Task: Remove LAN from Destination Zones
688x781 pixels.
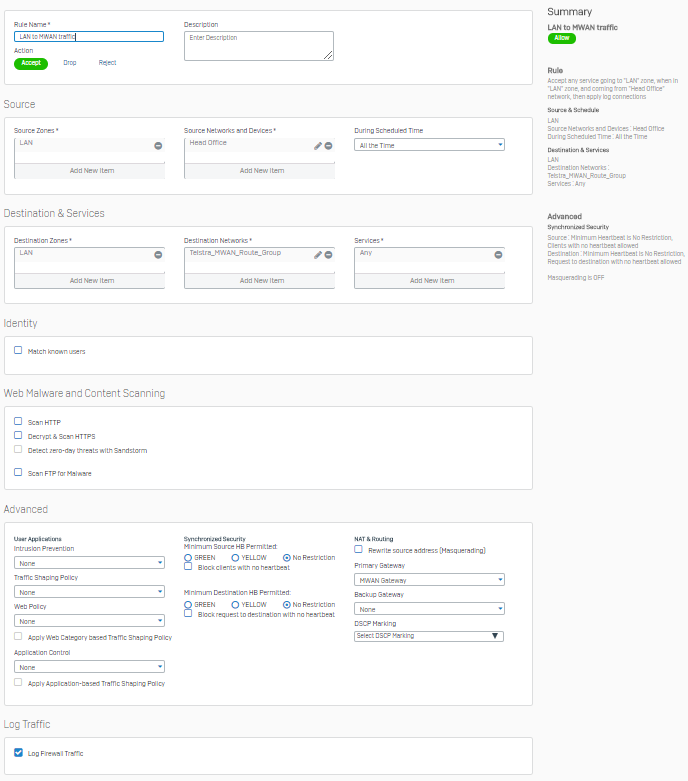Action: [x=158, y=255]
